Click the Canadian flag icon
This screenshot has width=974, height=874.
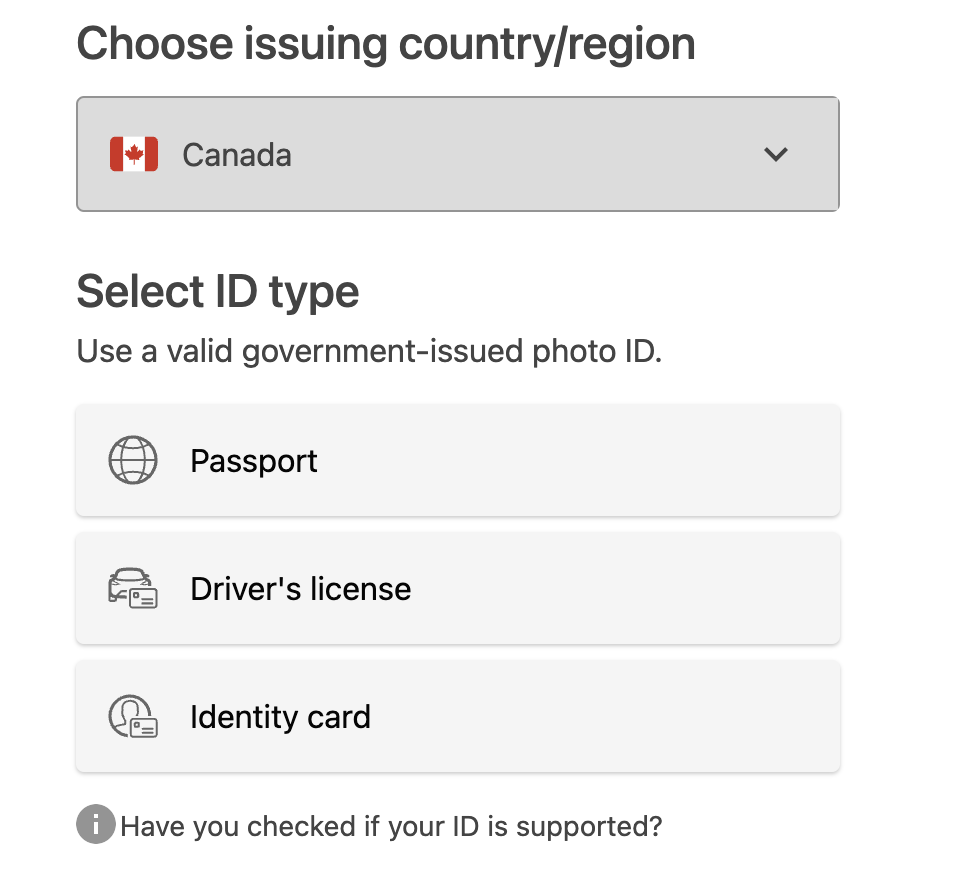(134, 154)
